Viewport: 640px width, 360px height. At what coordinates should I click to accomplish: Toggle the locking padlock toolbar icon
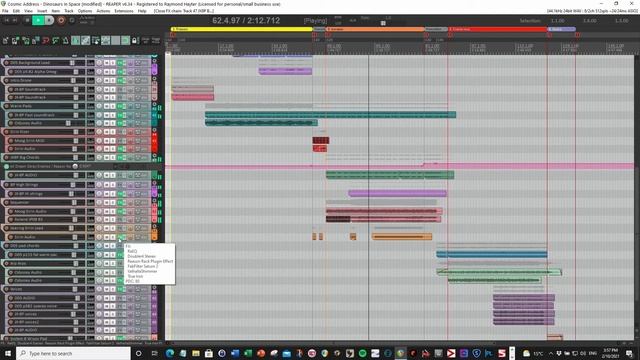click(x=135, y=40)
